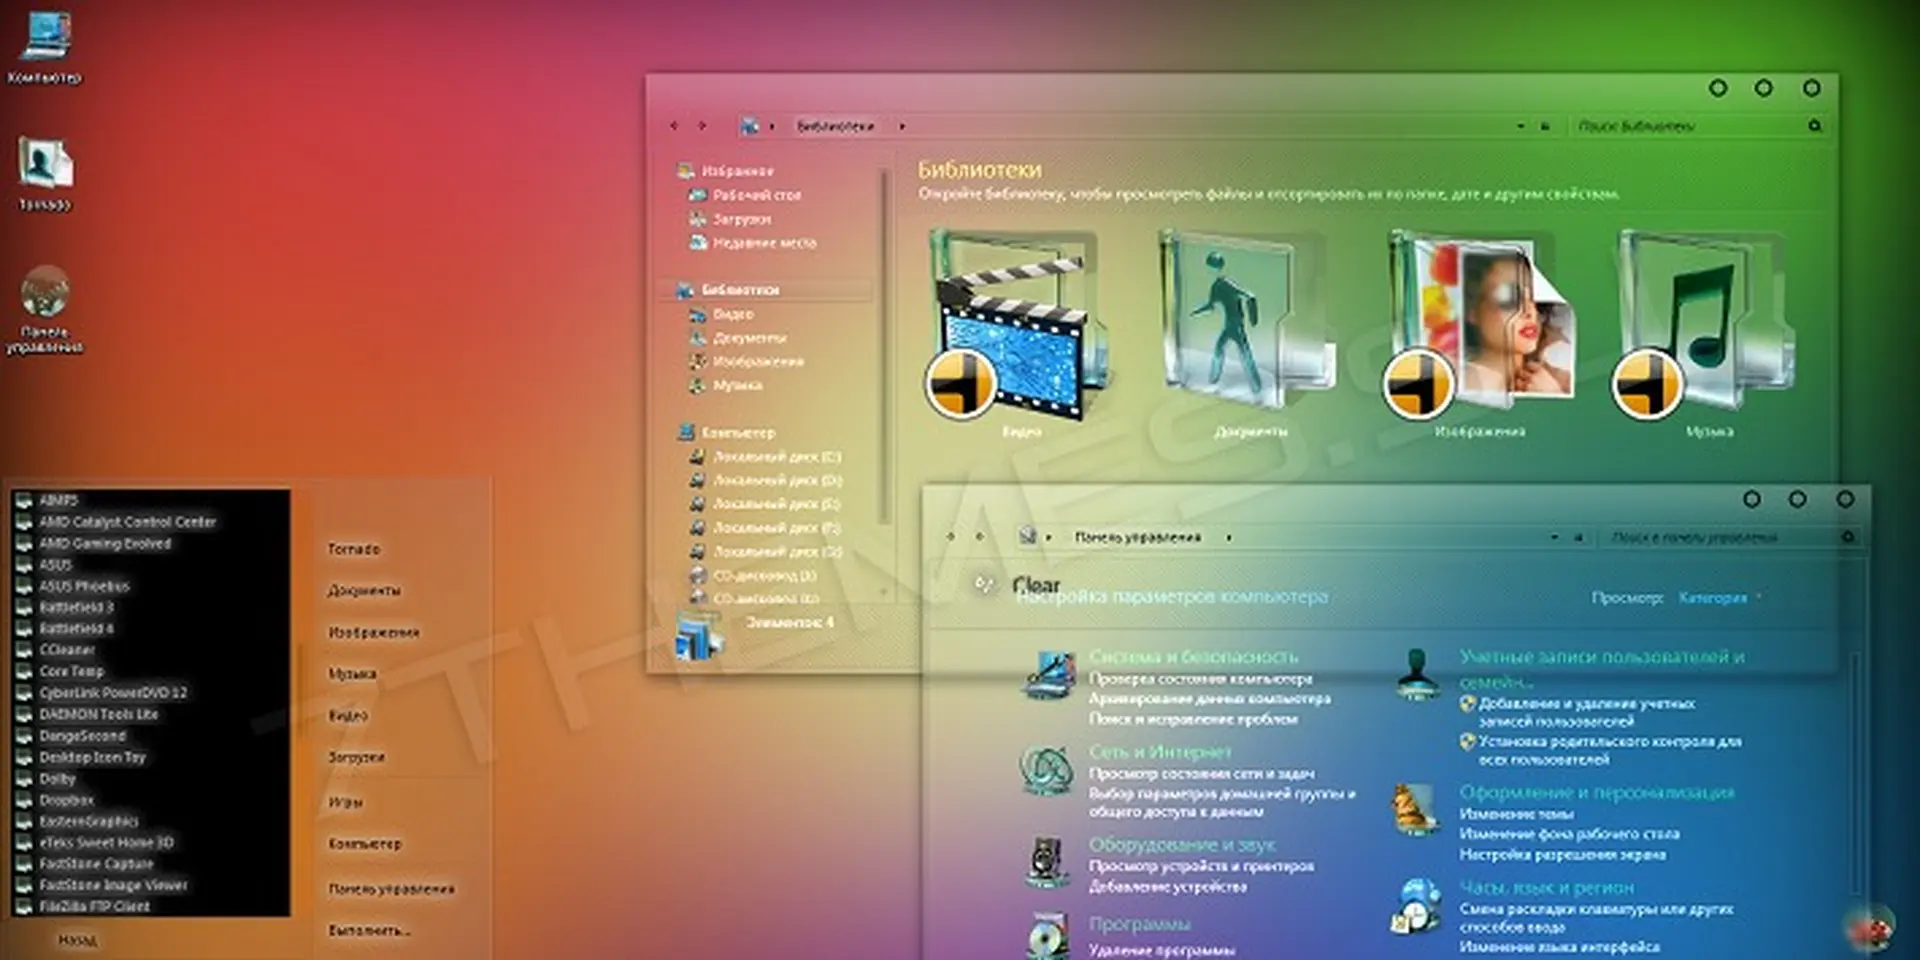Open the Компьютер desktop icon

44,48
